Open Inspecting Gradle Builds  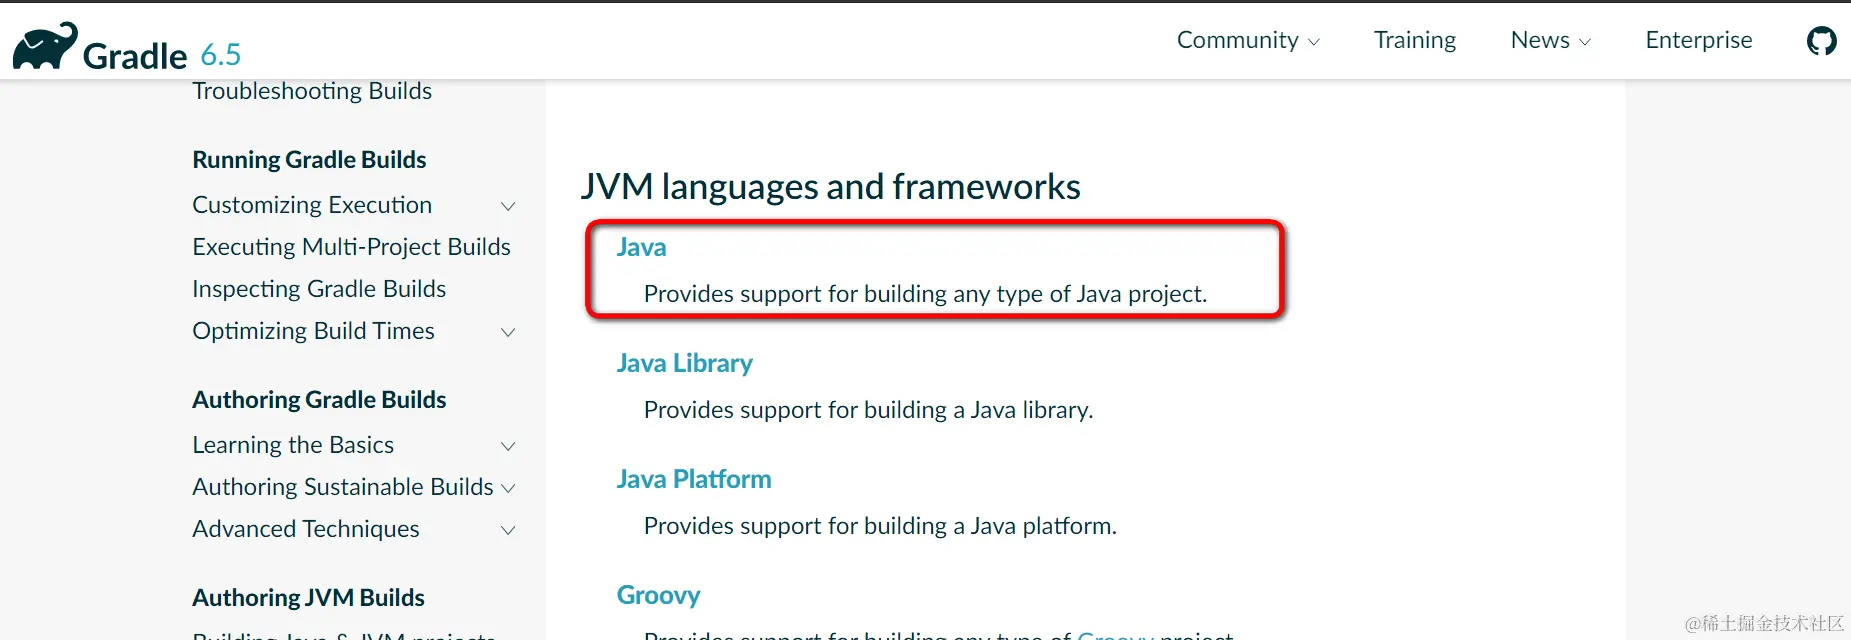click(319, 289)
